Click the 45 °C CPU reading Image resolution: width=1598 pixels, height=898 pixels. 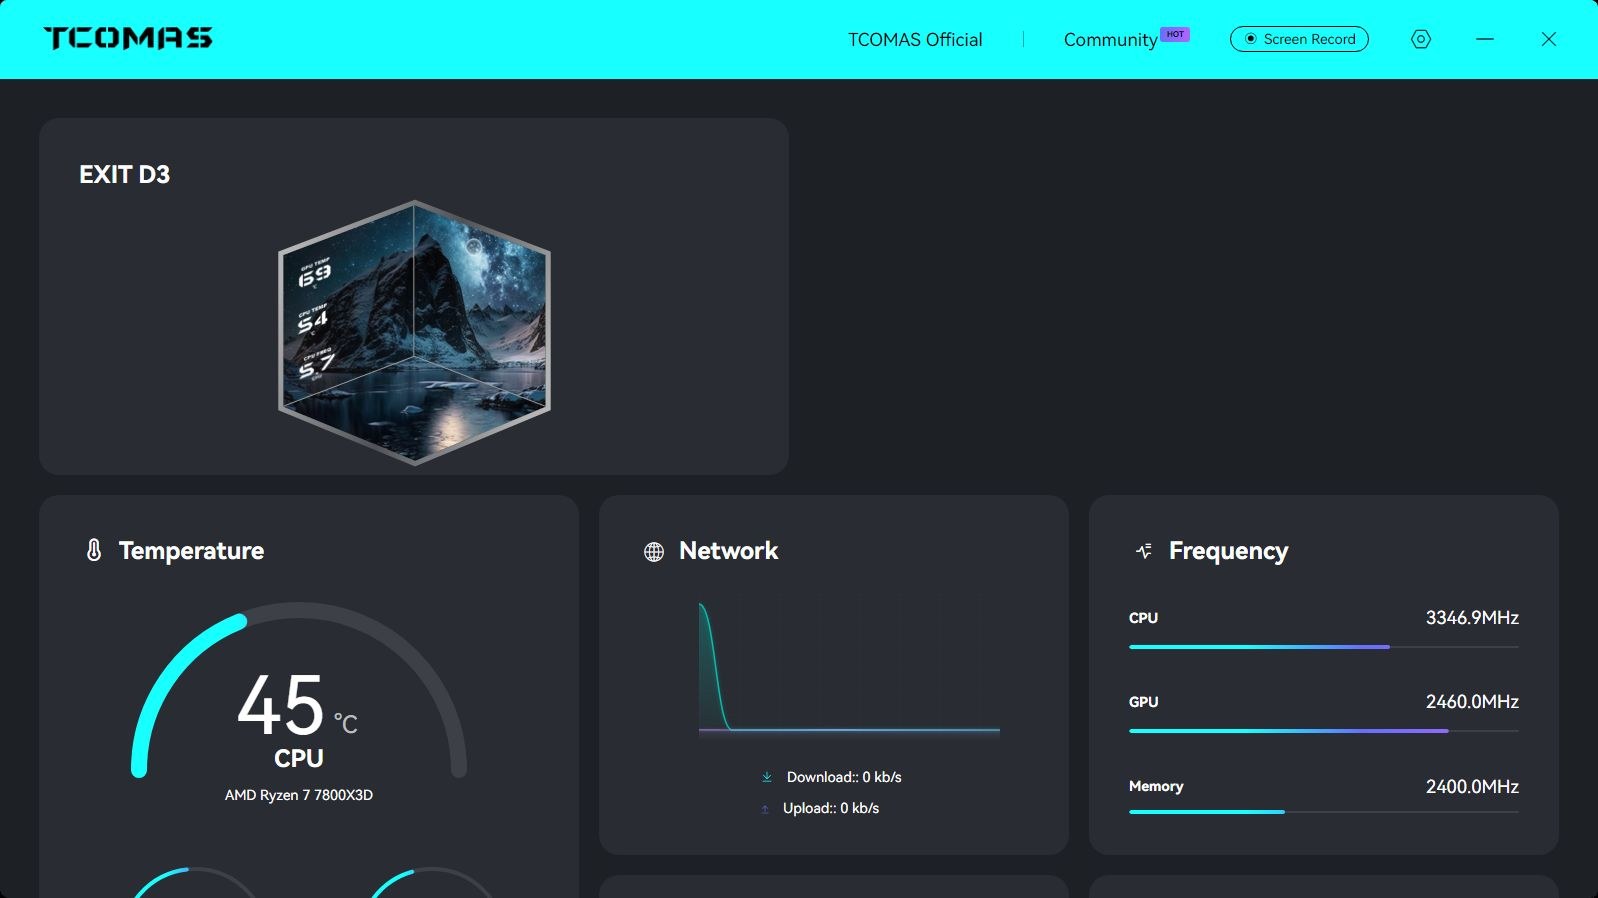click(297, 707)
